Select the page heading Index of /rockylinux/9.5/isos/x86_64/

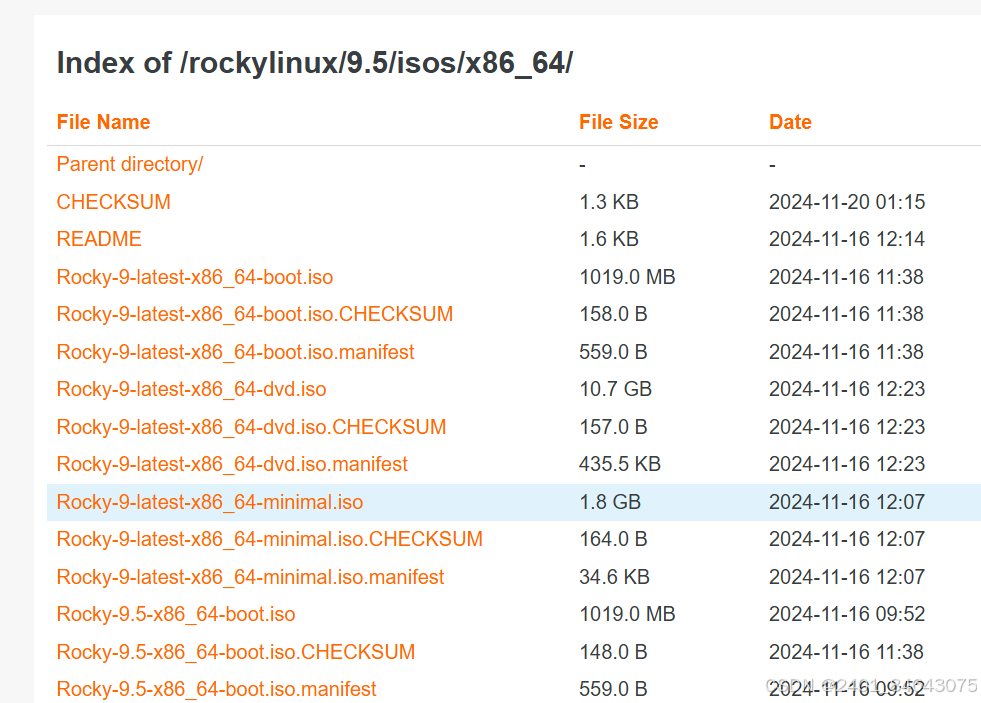[315, 62]
